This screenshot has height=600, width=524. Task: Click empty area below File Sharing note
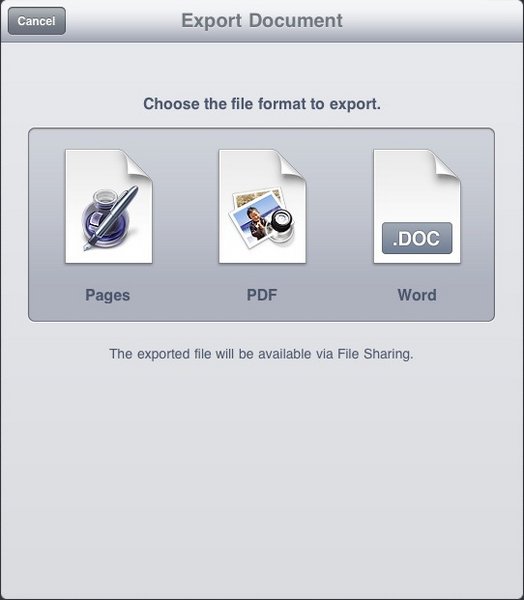(x=262, y=478)
